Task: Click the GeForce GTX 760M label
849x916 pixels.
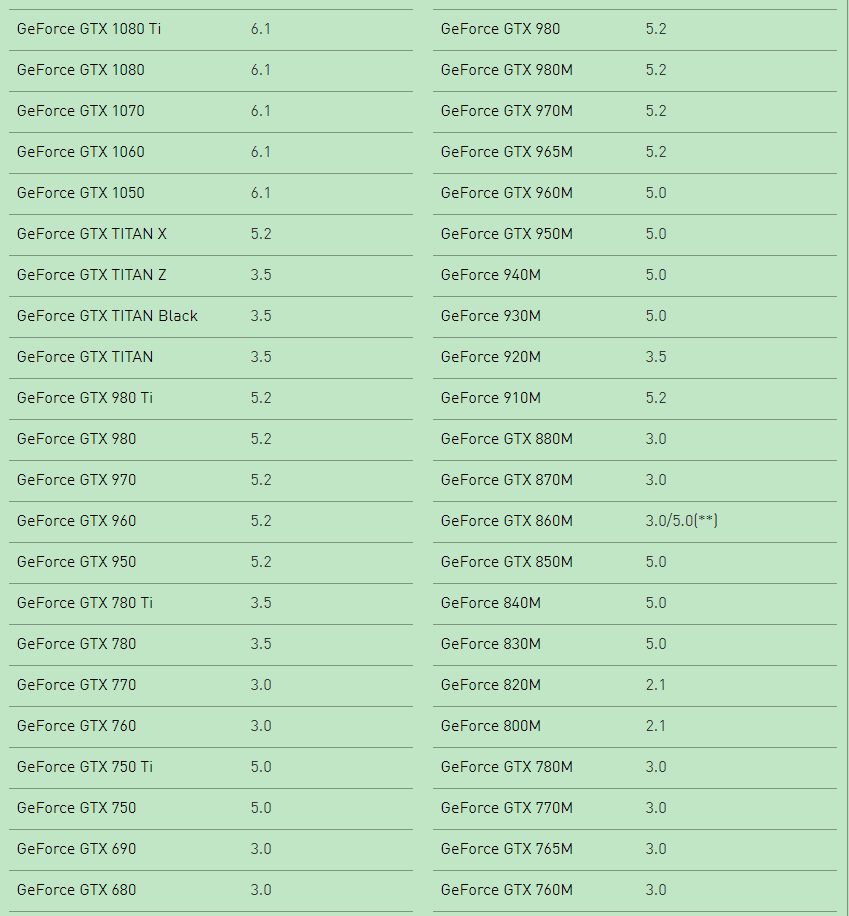Action: tap(507, 890)
